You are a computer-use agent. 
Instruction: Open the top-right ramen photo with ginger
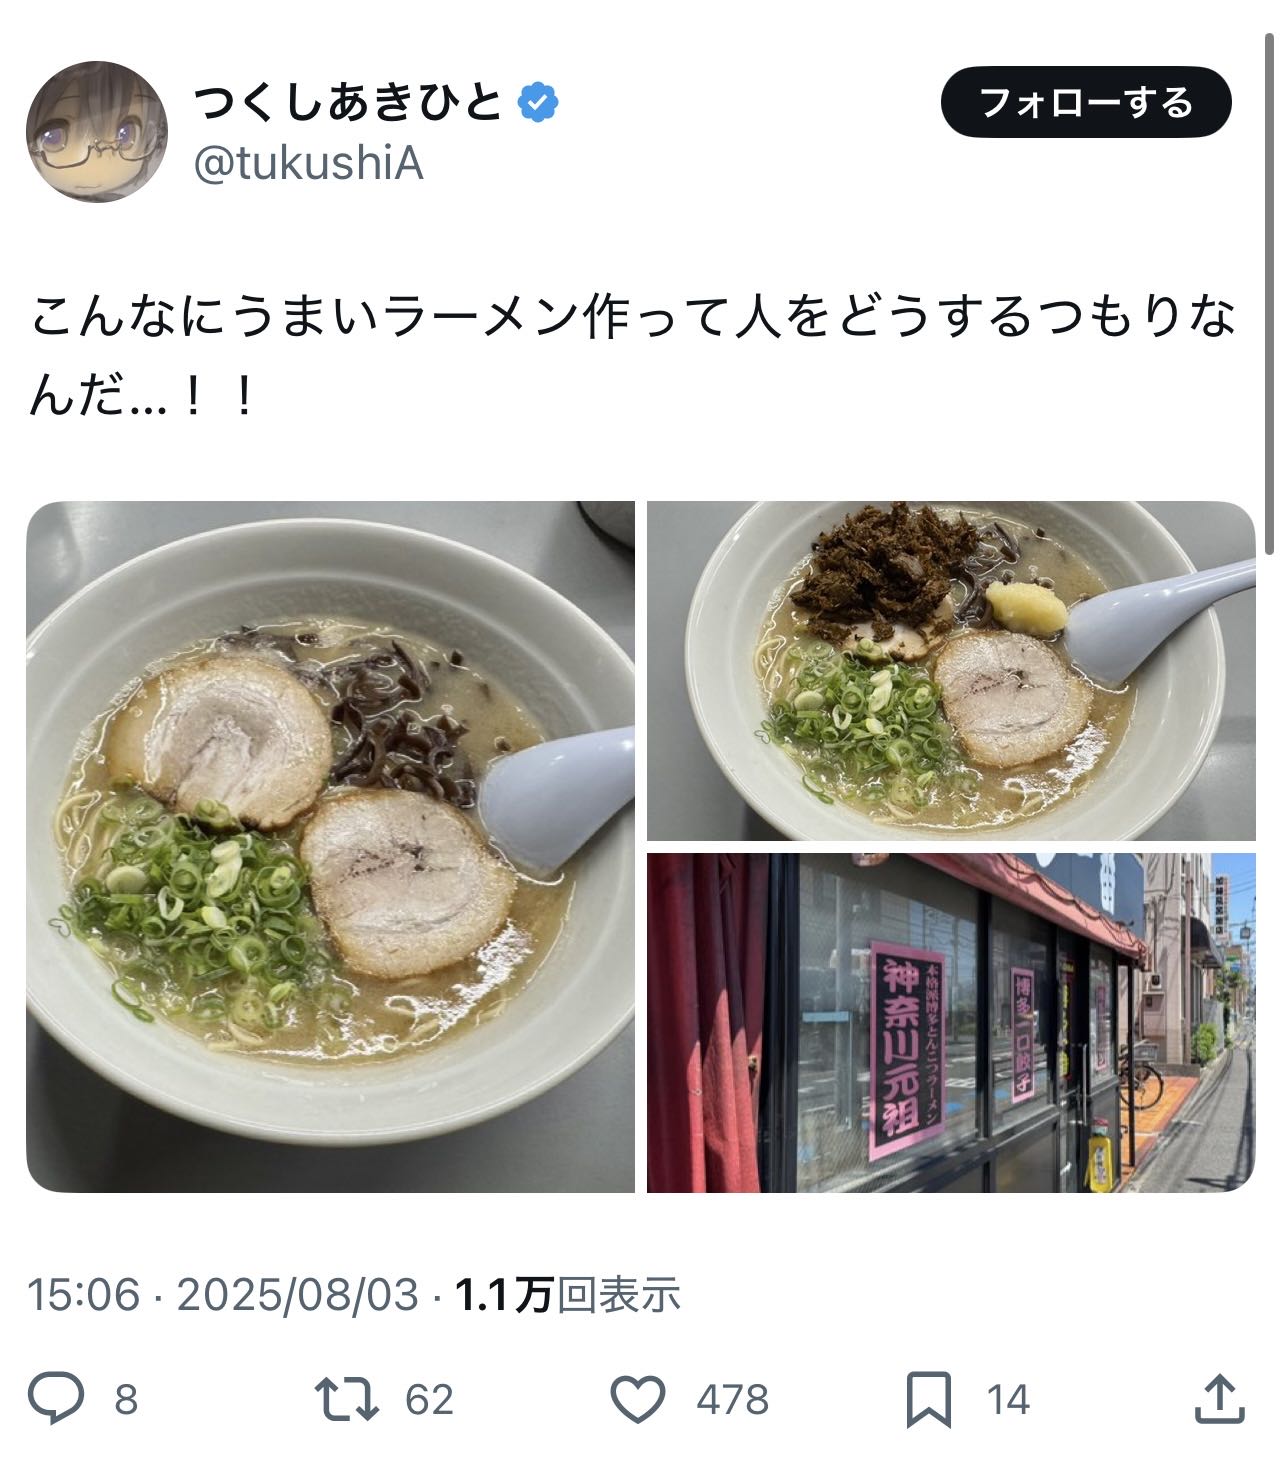click(951, 670)
